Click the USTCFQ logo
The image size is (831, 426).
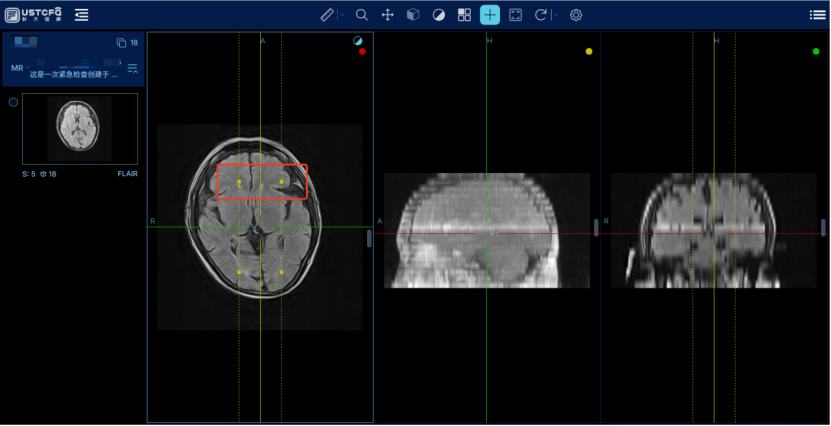[33, 15]
